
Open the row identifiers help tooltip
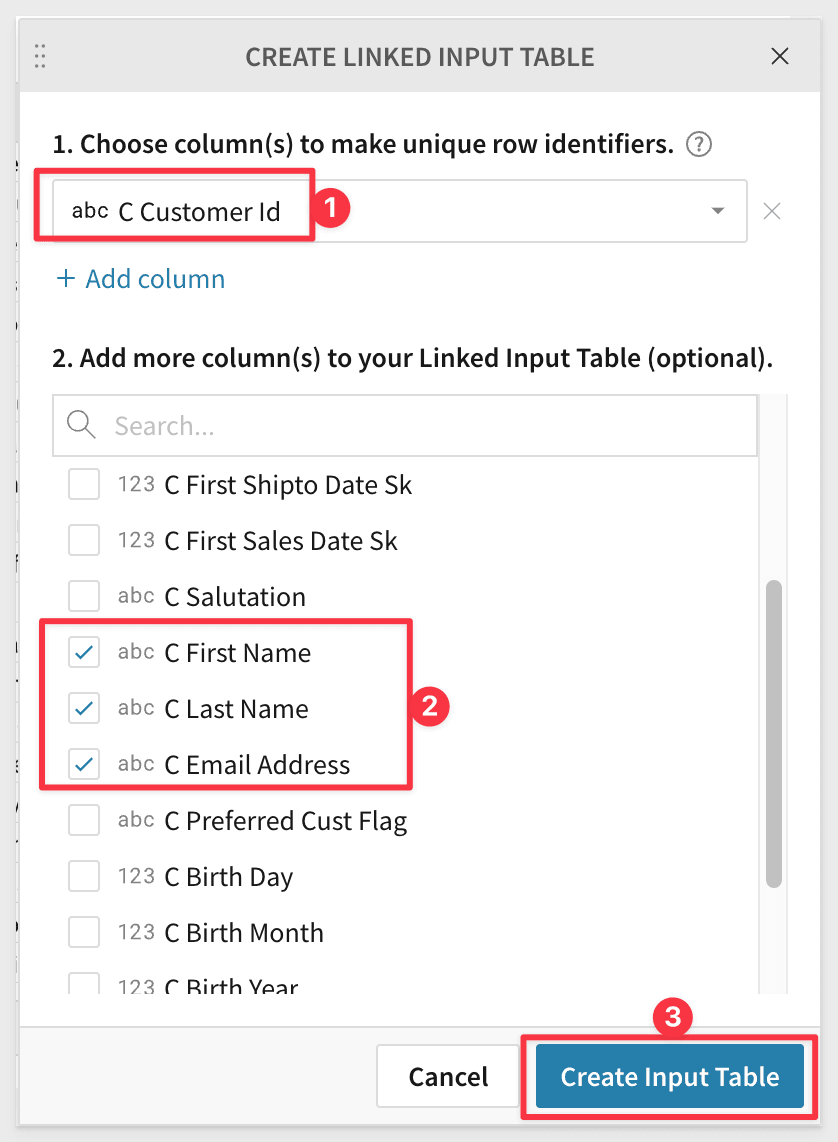point(698,144)
